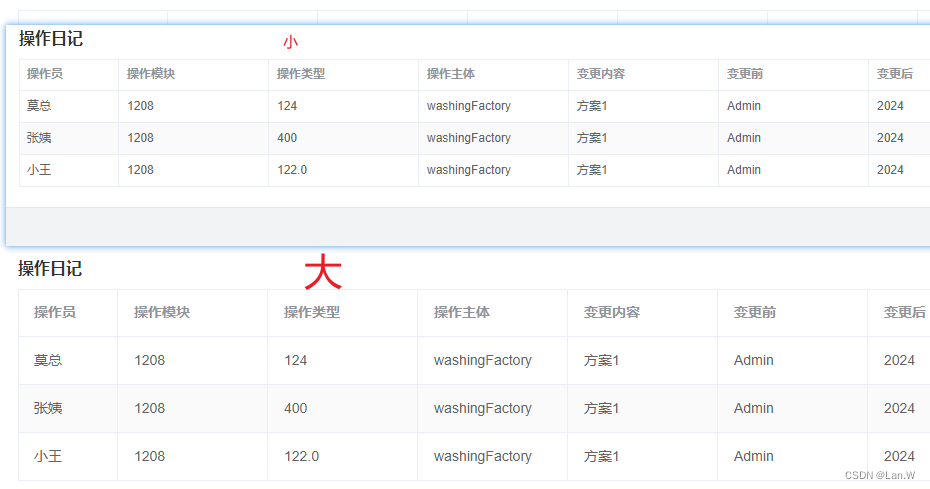This screenshot has width=930, height=489.
Task: Select 张姨 cell in the lower large table
Action: pyautogui.click(x=48, y=408)
